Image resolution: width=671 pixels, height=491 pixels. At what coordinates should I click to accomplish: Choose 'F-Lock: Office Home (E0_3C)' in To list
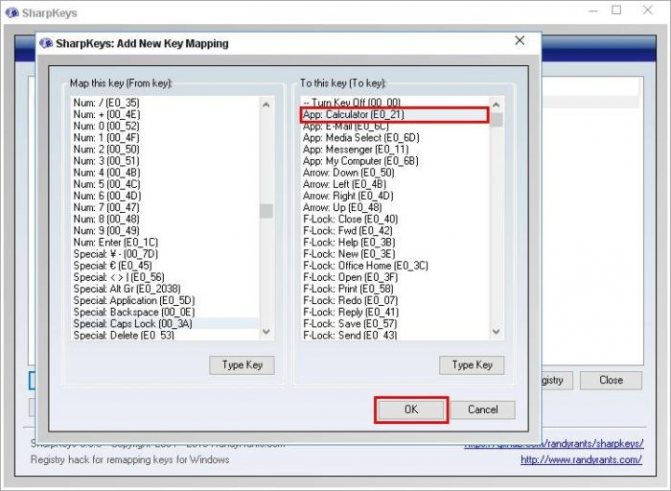[395, 265]
